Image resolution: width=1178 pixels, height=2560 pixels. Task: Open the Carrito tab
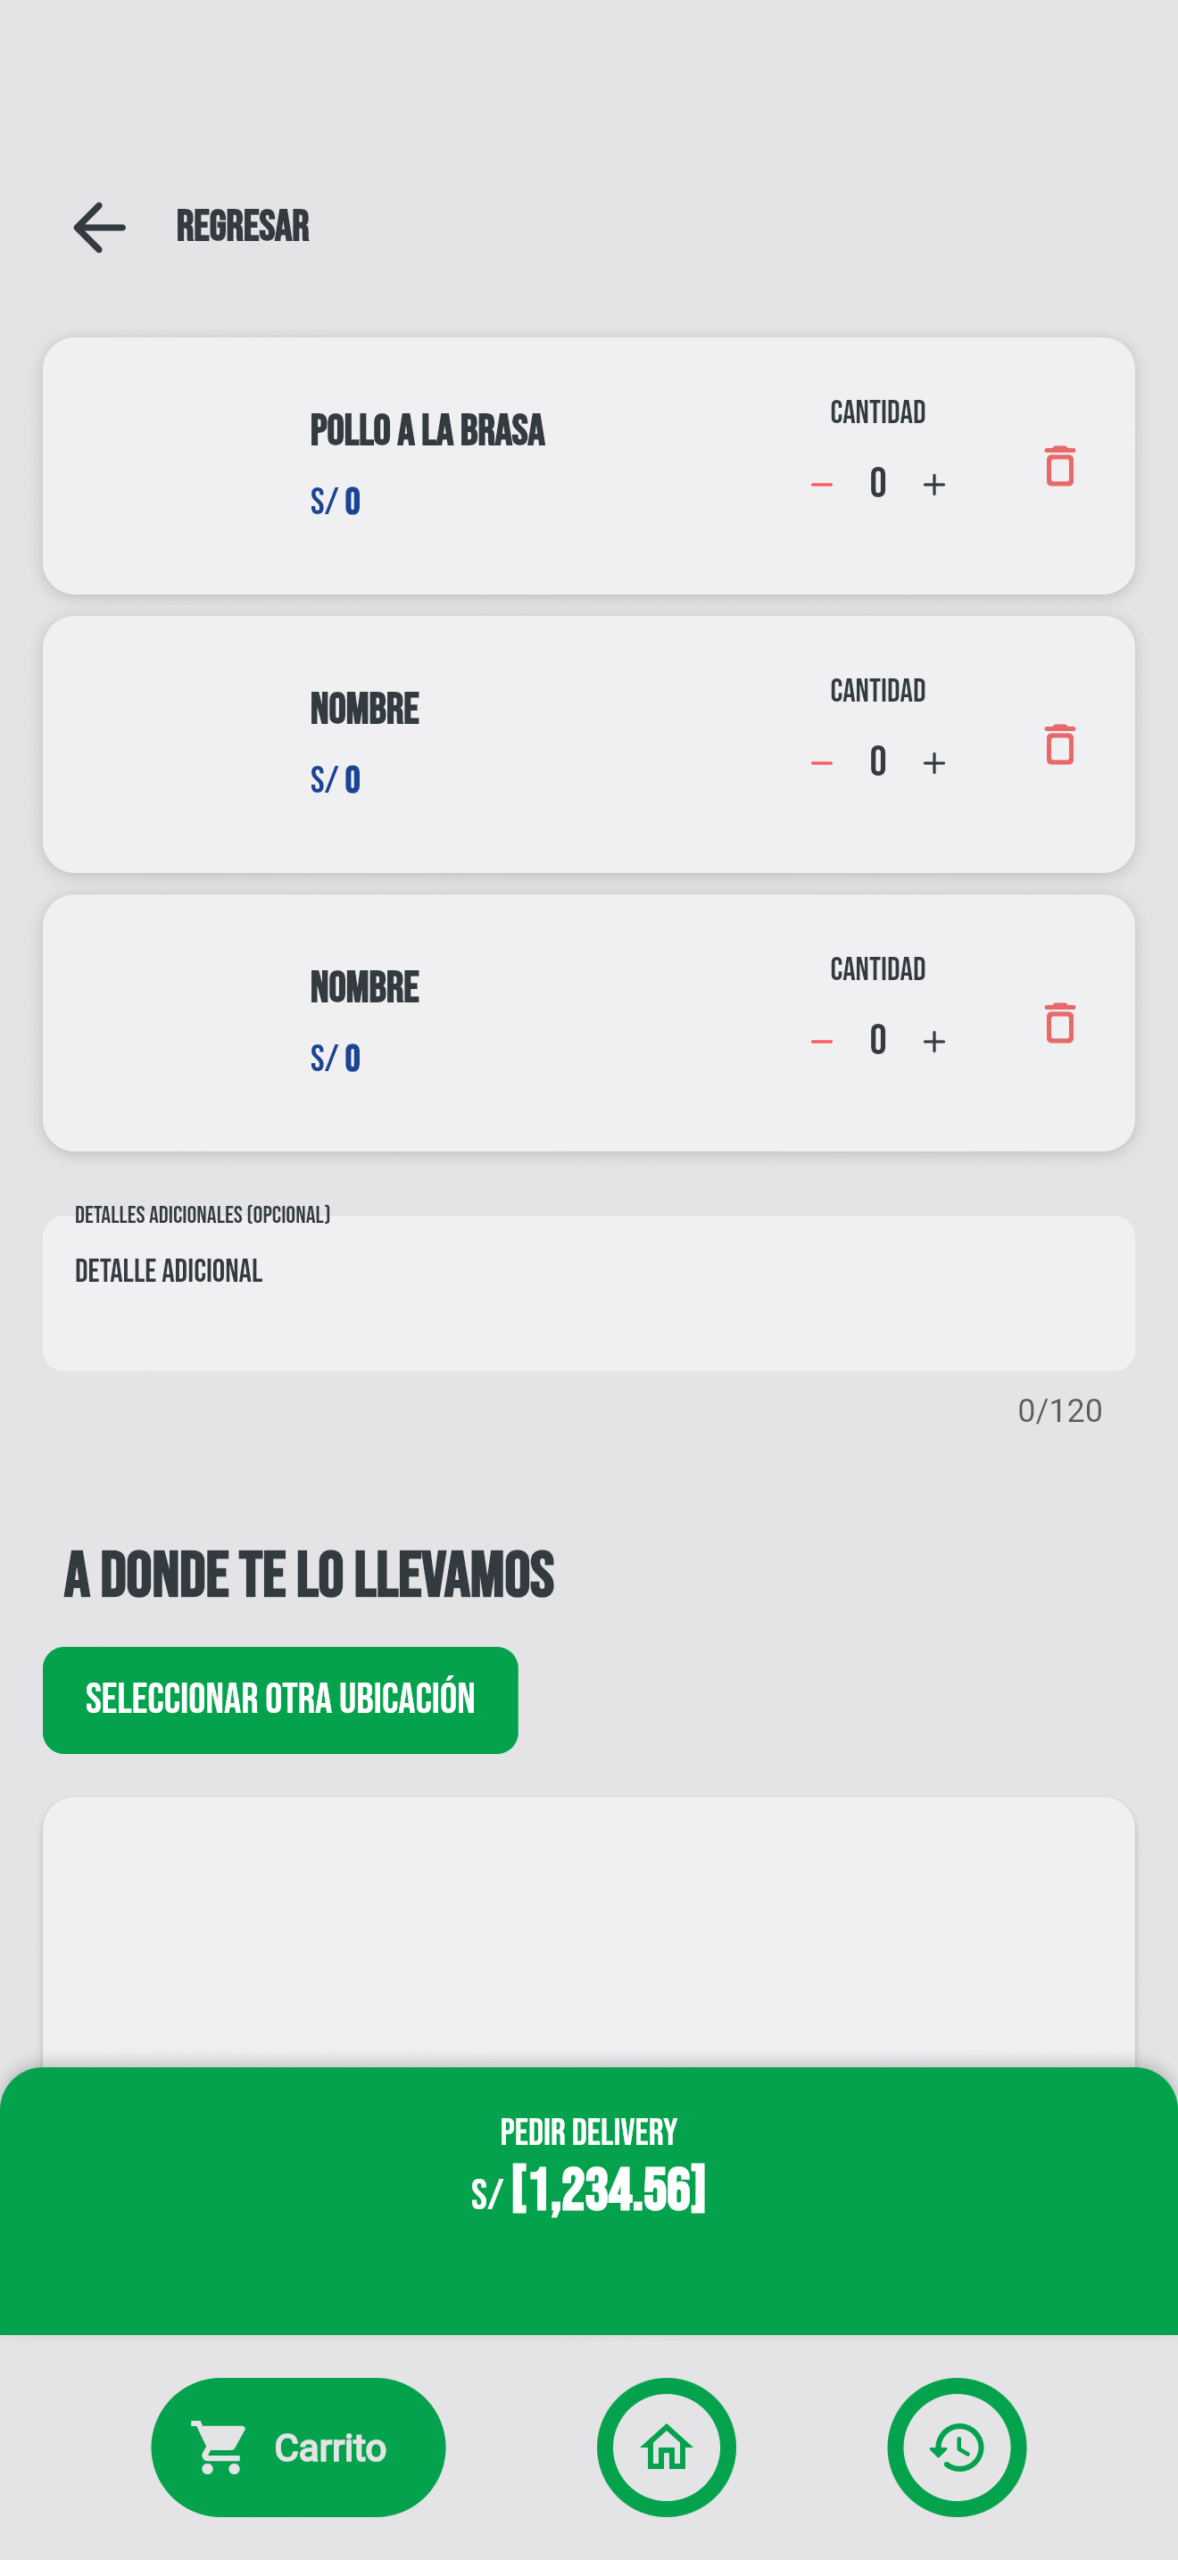[x=298, y=2447]
